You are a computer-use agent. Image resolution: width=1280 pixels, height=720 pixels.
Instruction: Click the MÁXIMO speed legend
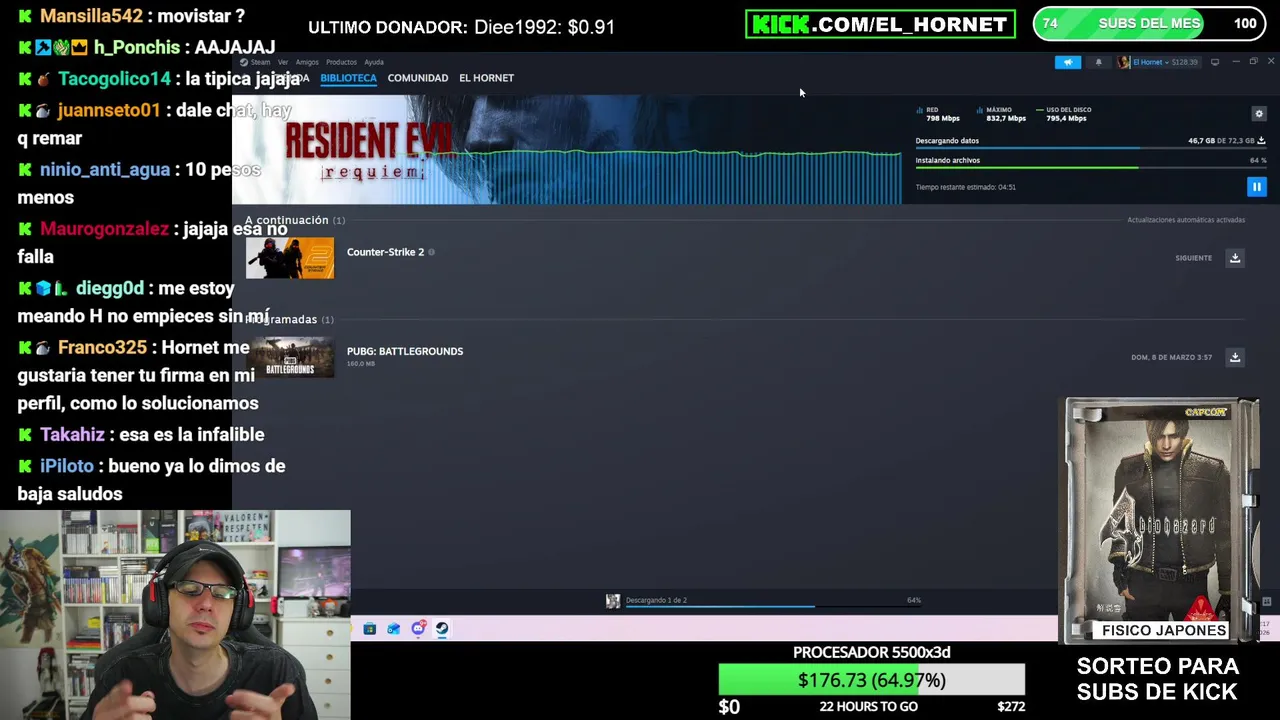click(1001, 114)
